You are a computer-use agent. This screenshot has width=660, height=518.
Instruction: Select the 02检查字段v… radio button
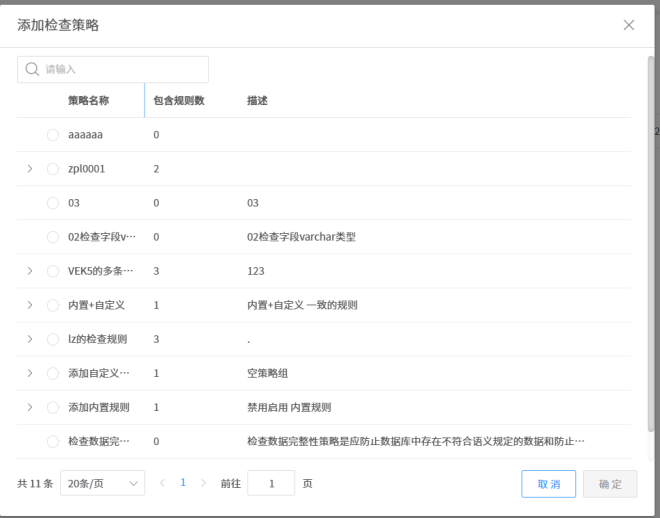53,237
